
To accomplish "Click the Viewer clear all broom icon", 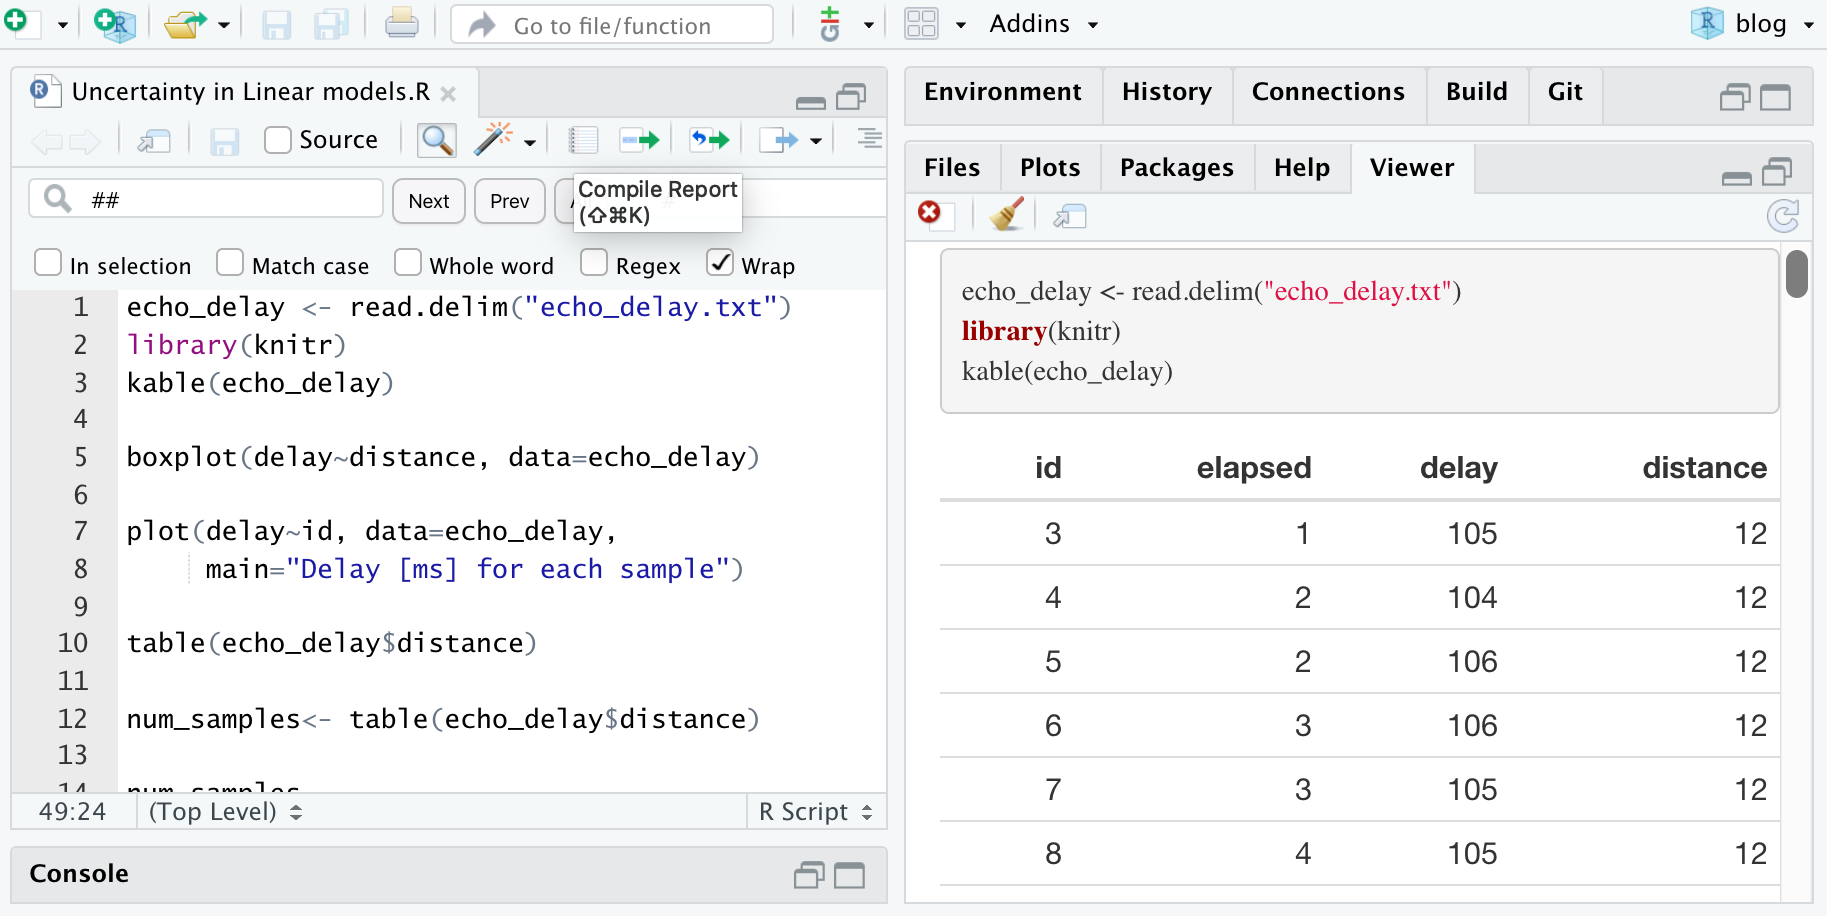I will click(x=1007, y=214).
